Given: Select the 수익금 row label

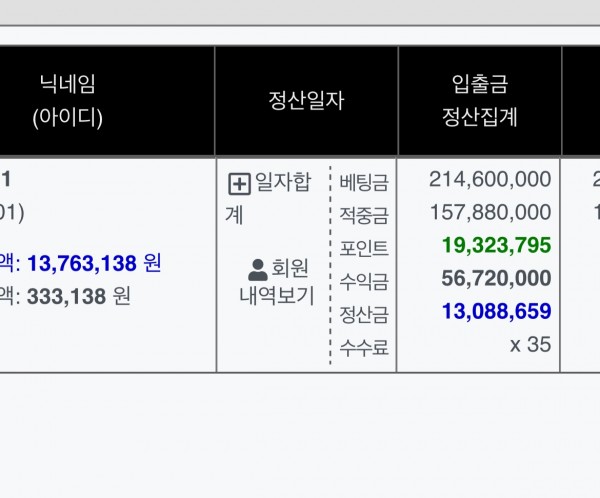Looking at the screenshot, I should tap(363, 281).
